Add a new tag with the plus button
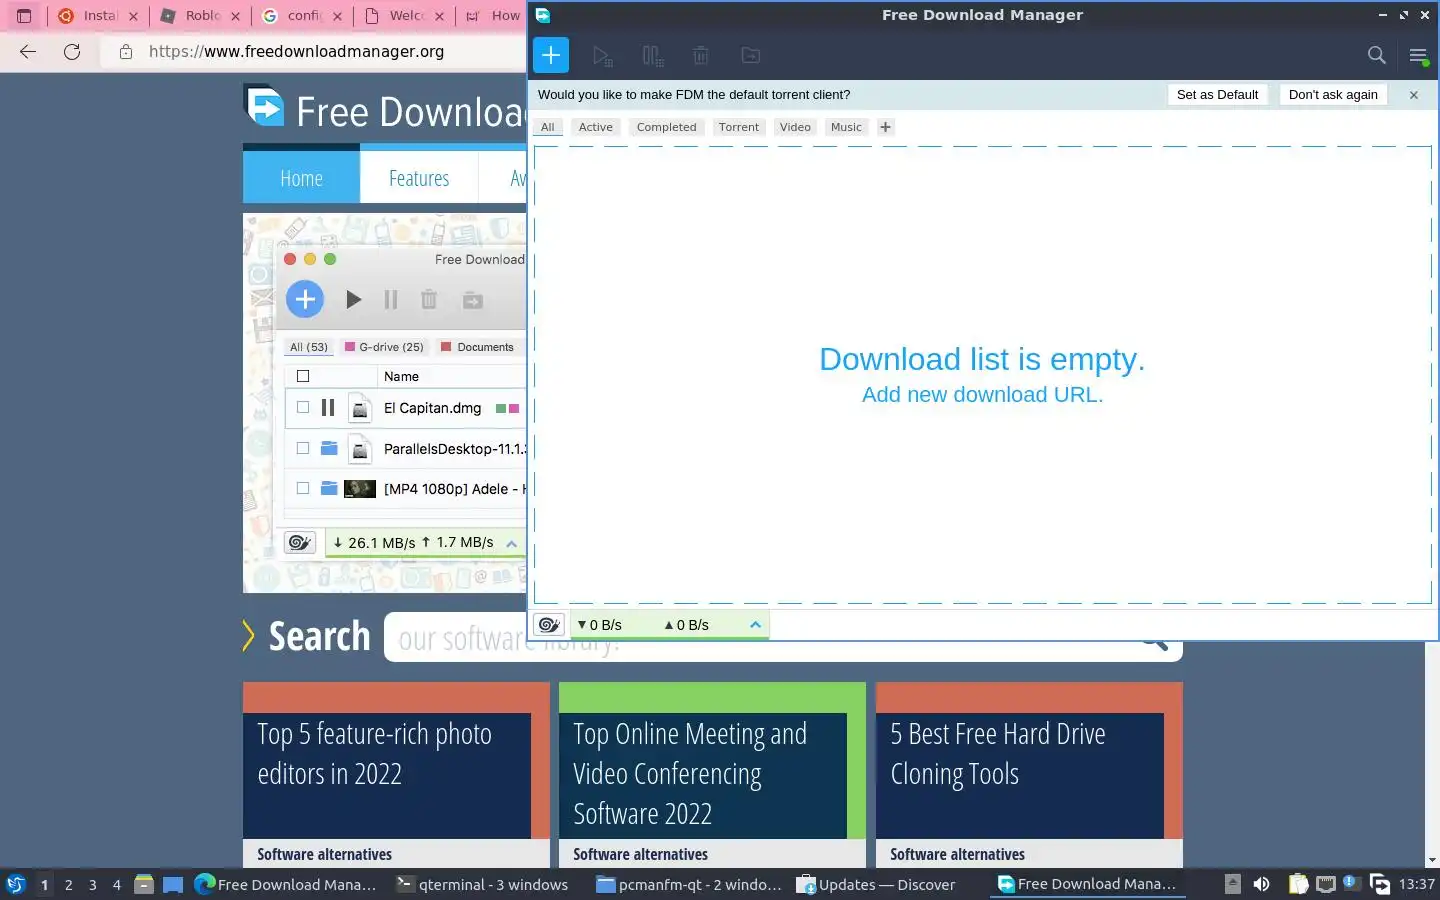This screenshot has height=900, width=1440. coord(885,127)
